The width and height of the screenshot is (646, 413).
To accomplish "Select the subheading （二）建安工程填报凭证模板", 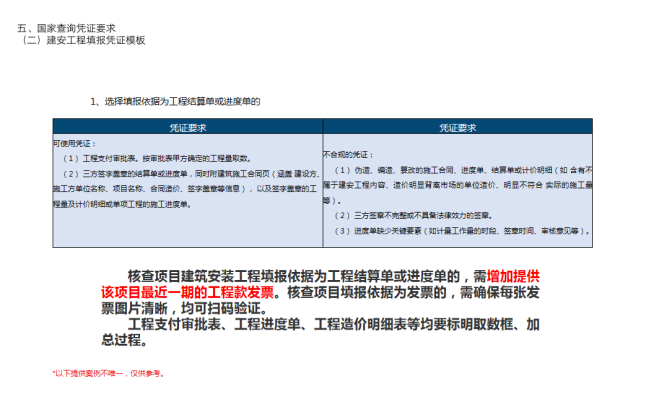I will [x=82, y=40].
